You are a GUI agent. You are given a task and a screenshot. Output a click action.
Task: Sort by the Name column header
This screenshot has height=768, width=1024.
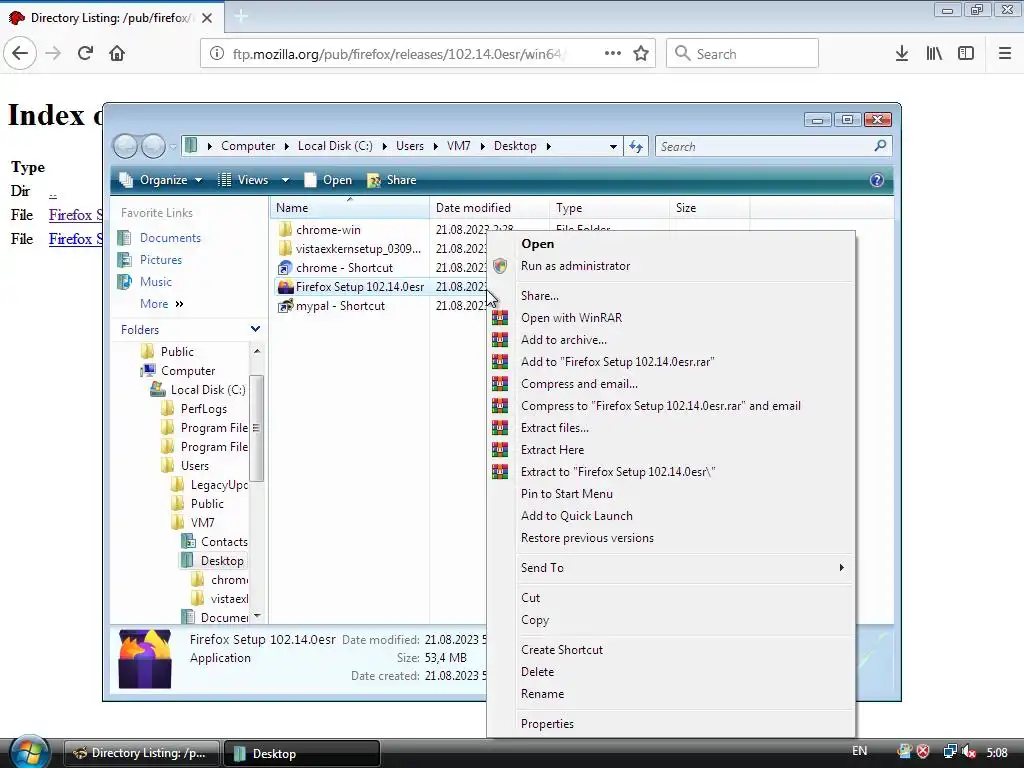point(349,208)
